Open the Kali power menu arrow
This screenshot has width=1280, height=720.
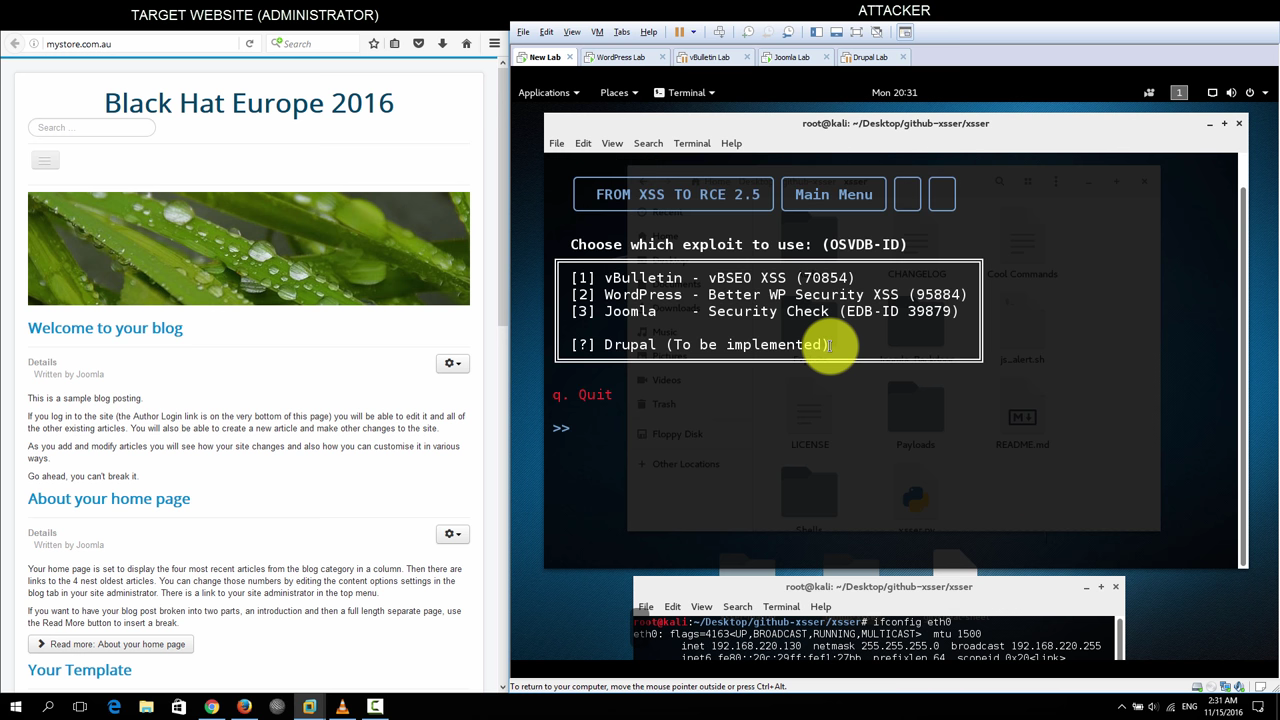[1263, 92]
